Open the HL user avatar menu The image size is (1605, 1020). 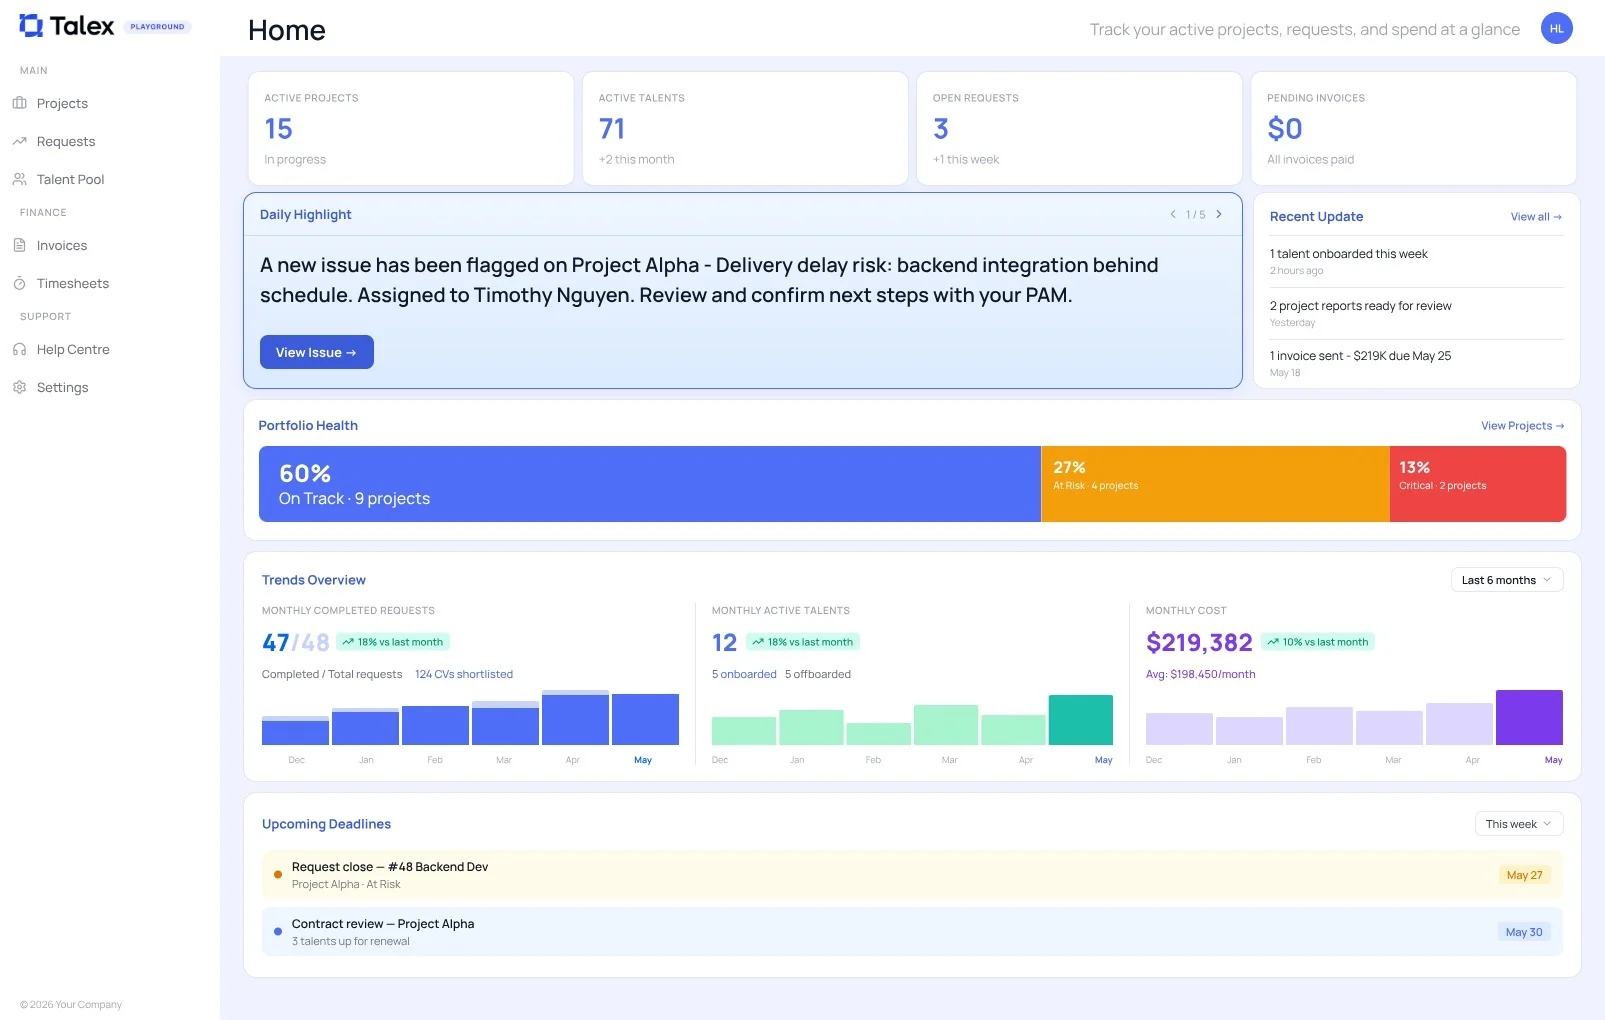[1556, 28]
